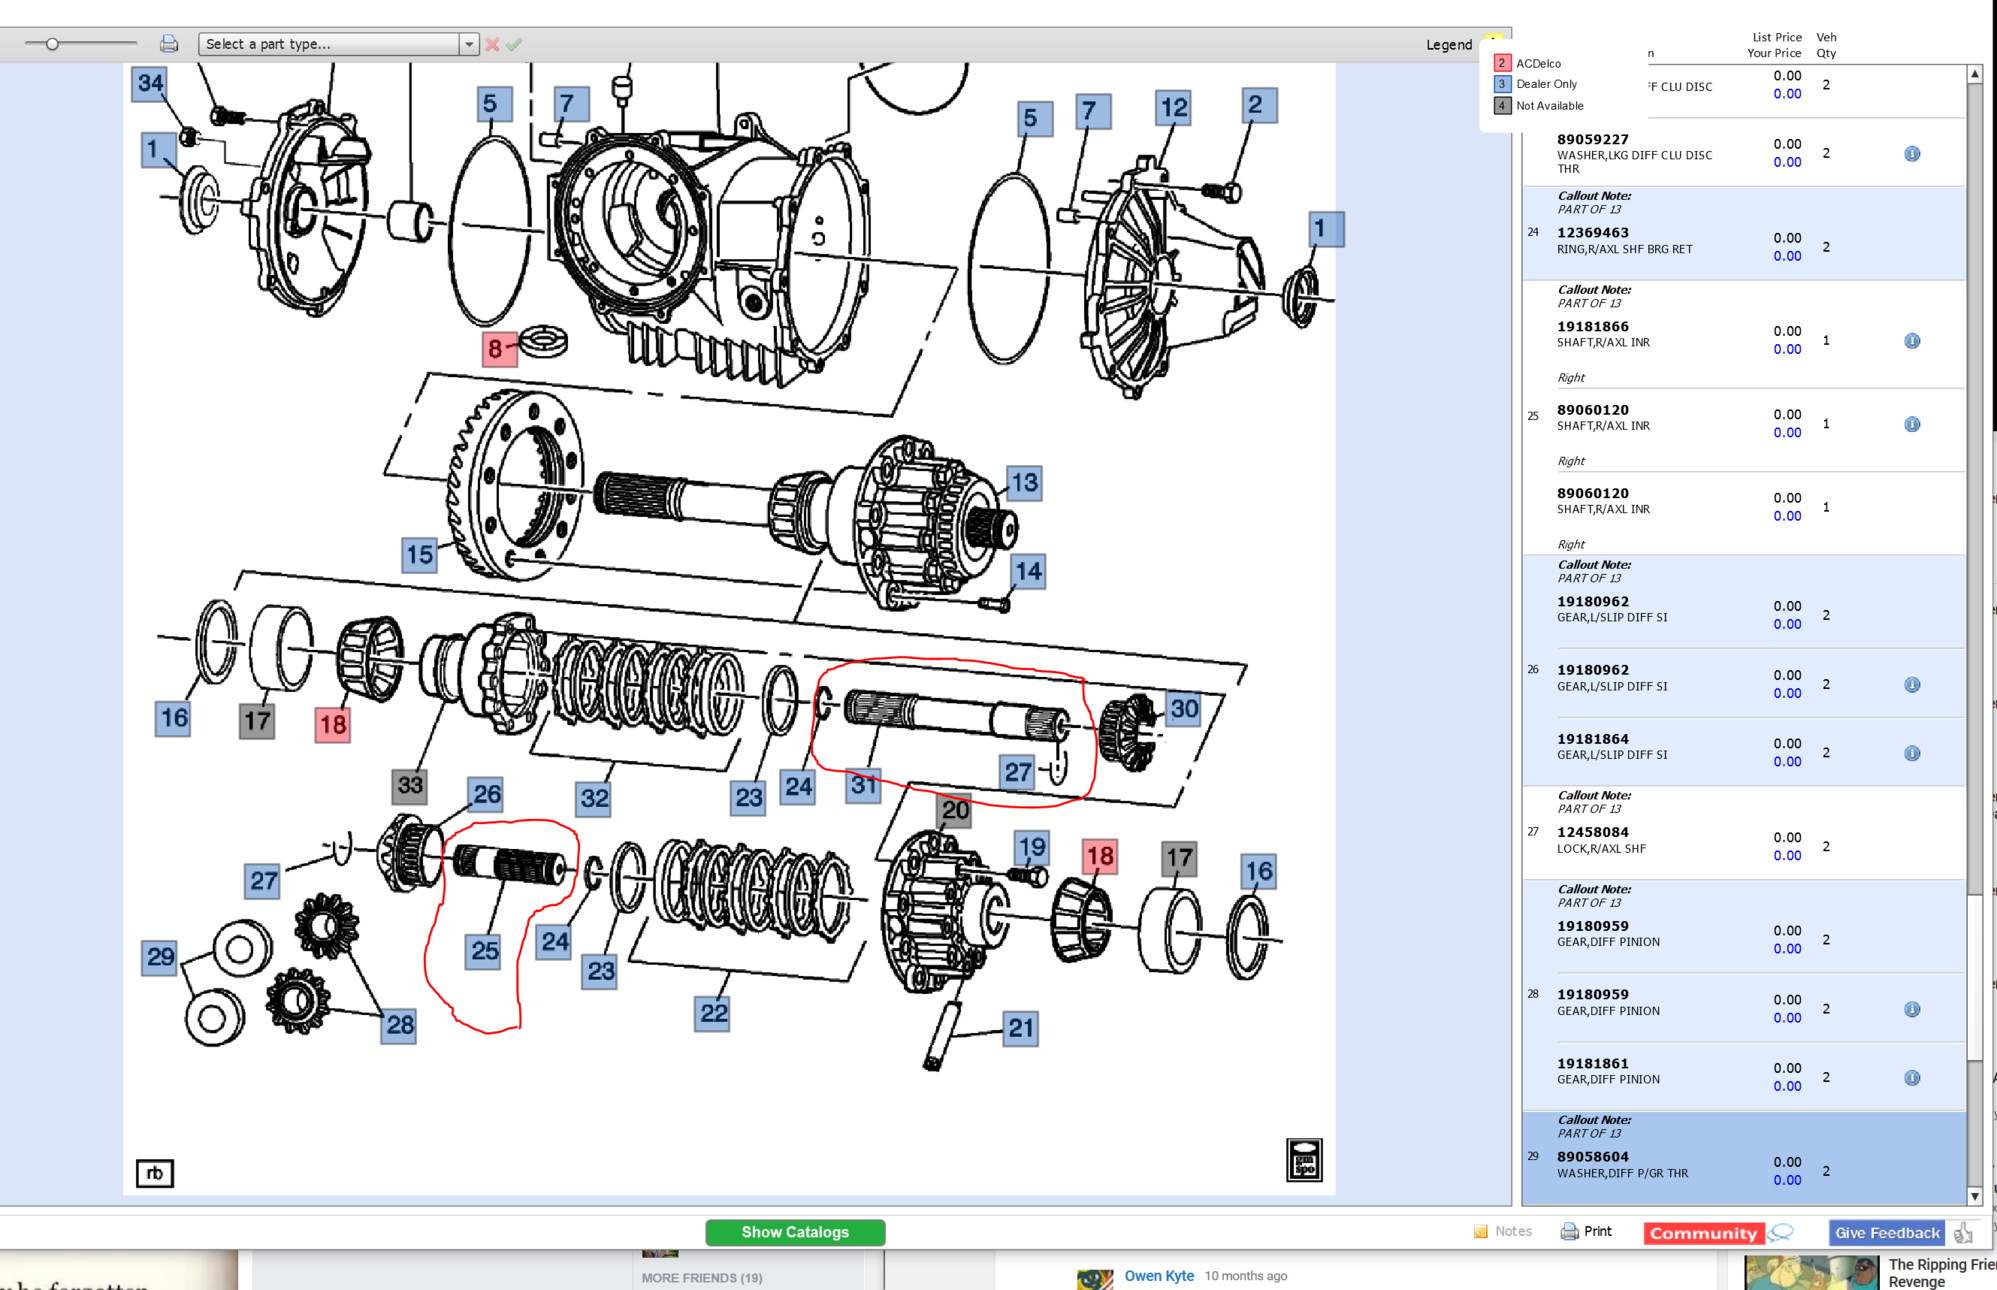Select the print icon in the top toolbar

pos(168,43)
